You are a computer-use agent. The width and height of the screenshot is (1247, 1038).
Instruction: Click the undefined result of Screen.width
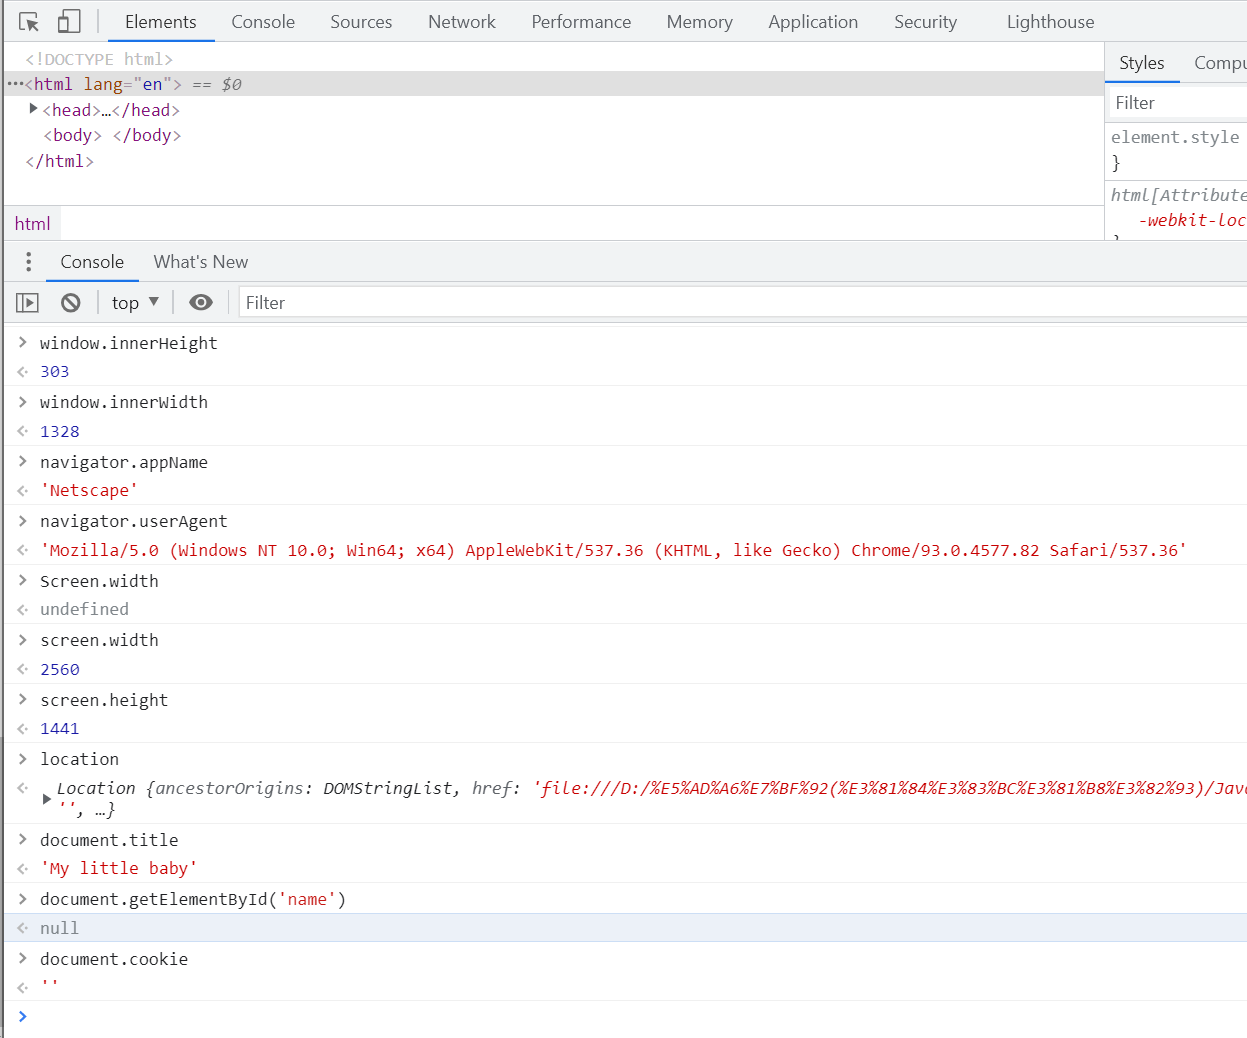(84, 609)
